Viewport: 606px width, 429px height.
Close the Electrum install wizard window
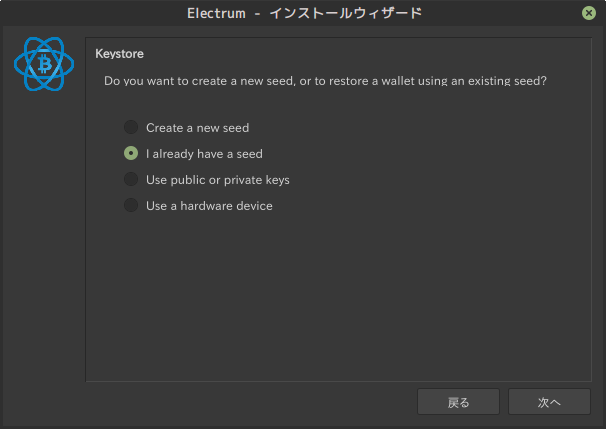click(590, 13)
